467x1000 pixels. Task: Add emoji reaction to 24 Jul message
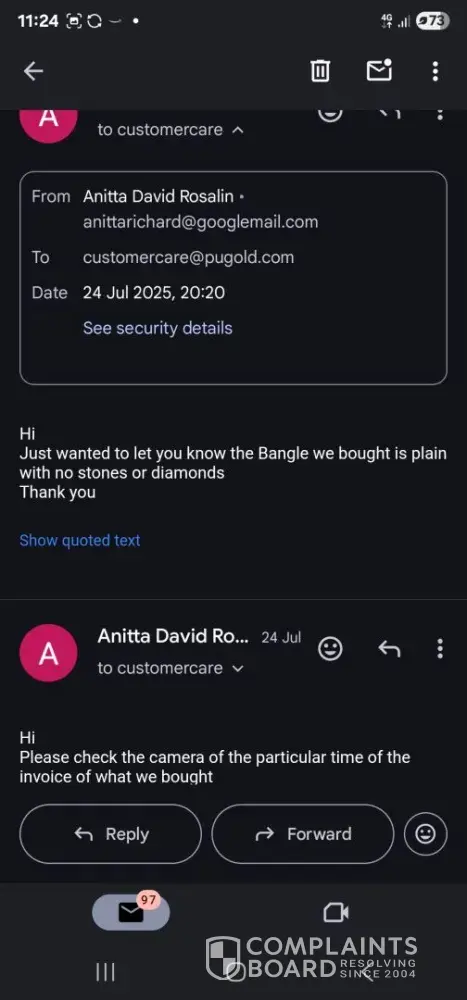(x=330, y=649)
